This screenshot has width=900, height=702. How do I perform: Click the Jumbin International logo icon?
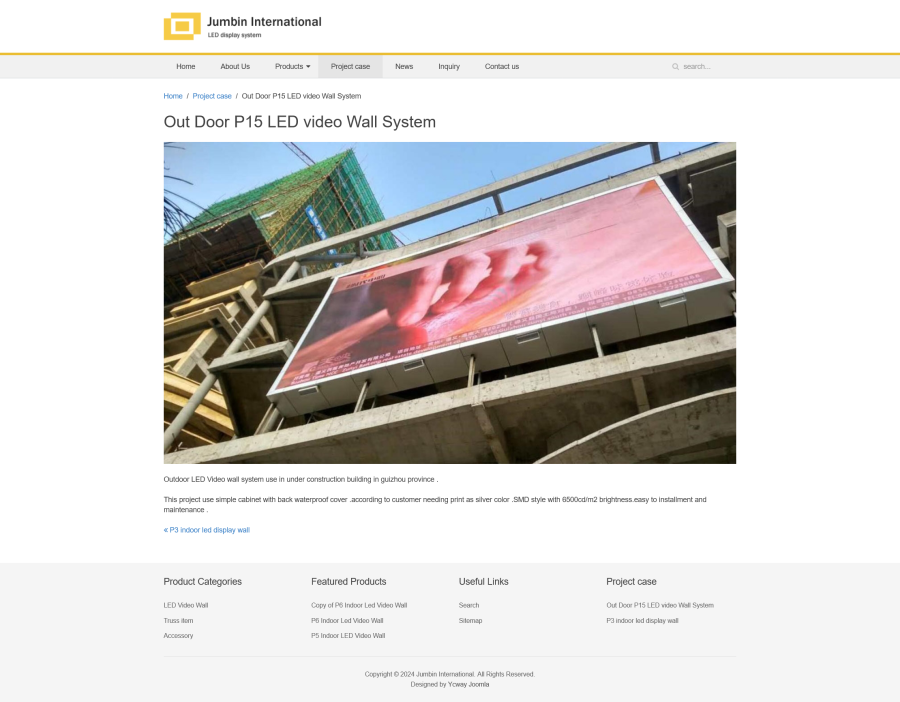click(182, 26)
